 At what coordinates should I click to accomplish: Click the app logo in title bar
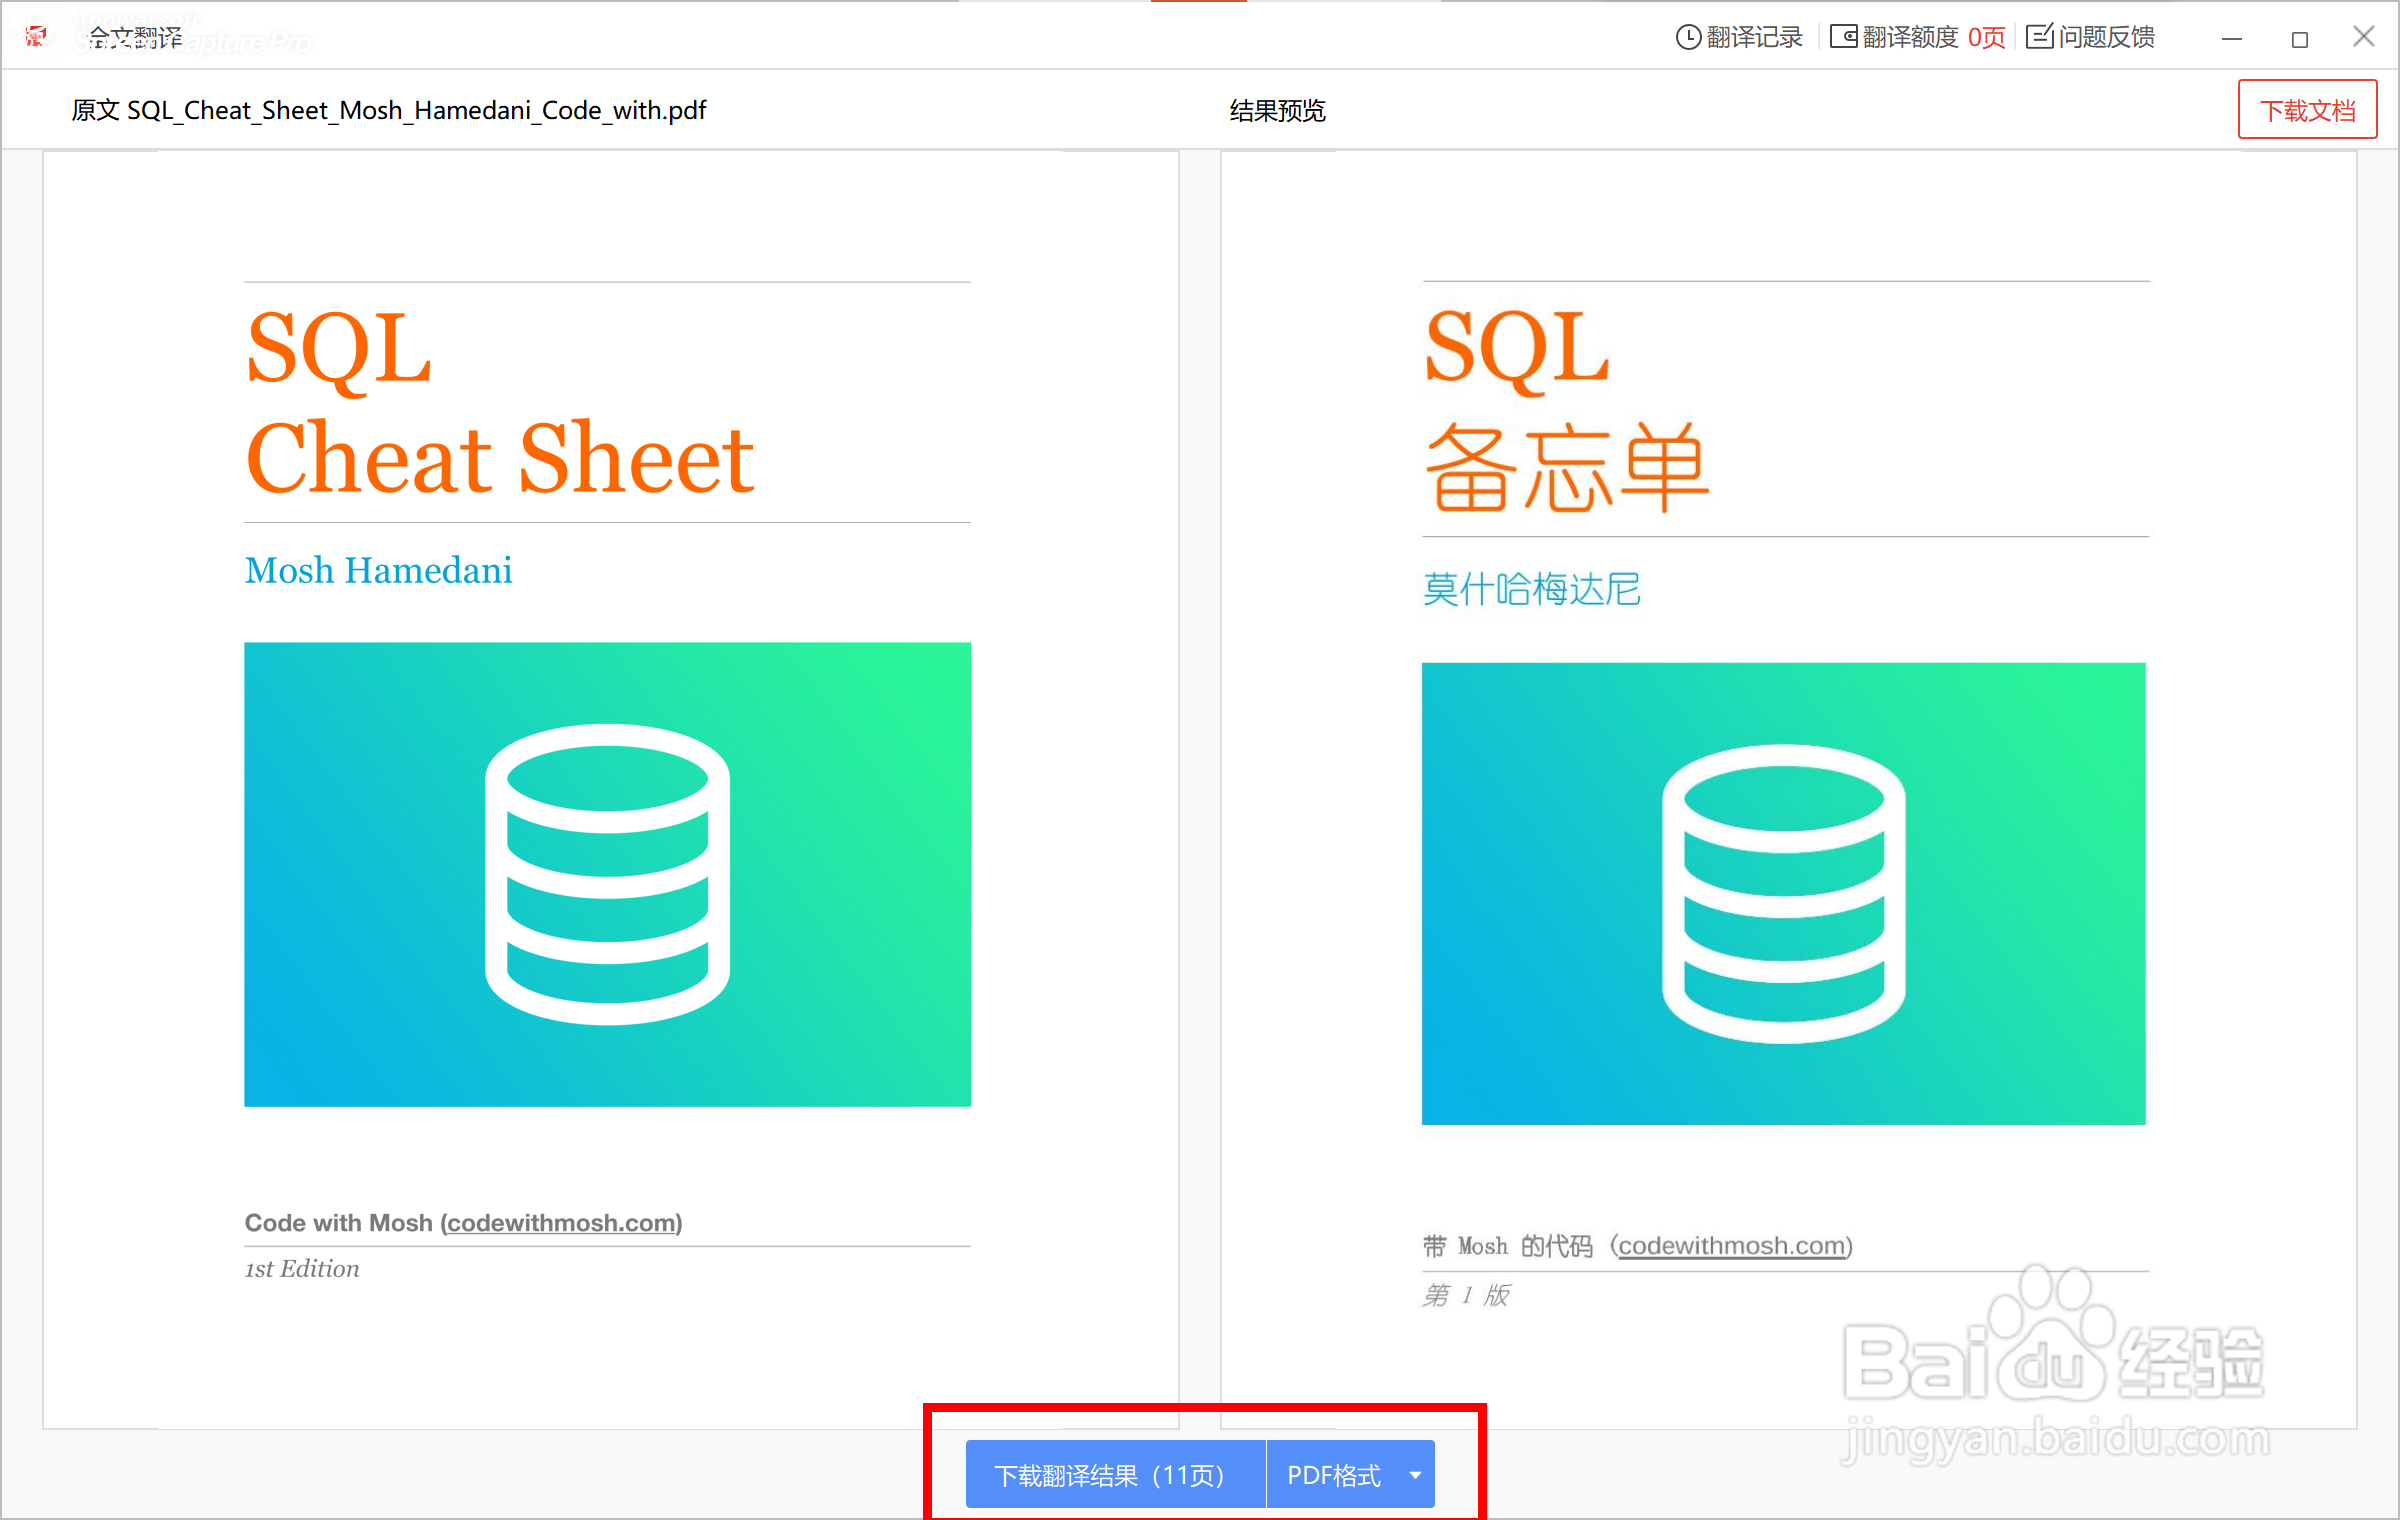(36, 37)
